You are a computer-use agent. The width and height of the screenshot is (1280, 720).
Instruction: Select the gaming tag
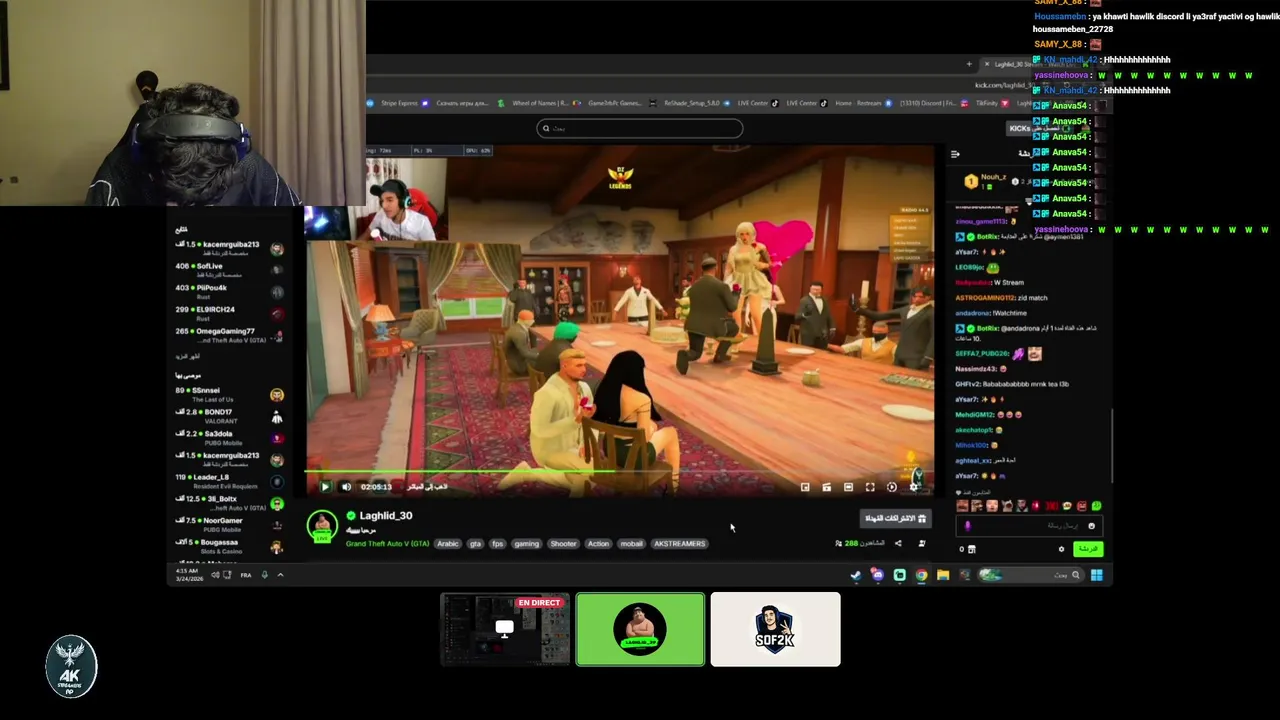pos(527,544)
